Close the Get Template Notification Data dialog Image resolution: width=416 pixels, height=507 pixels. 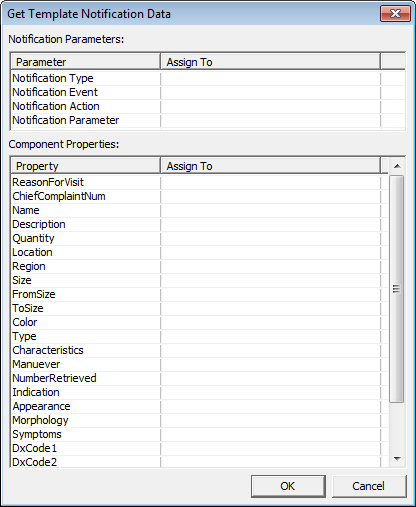click(395, 14)
